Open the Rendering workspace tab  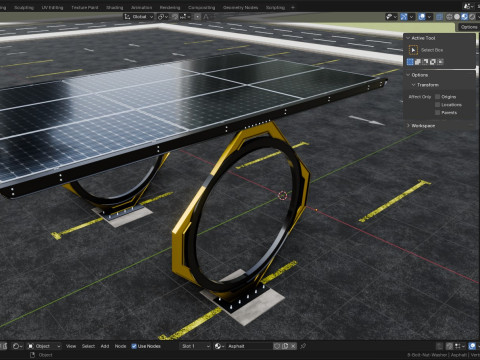click(170, 7)
